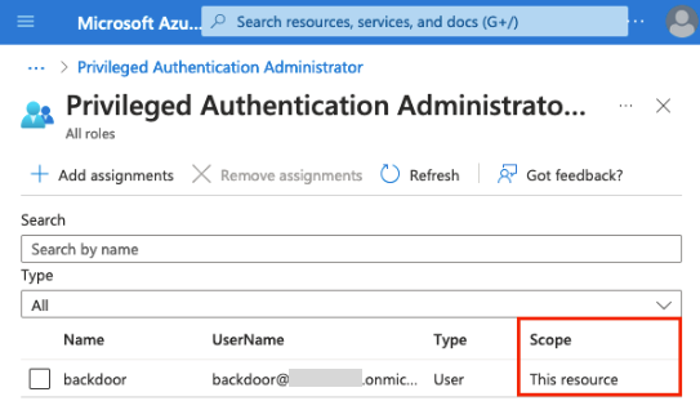Expand the breadcrumb ellipsis menu
Viewport: 700px width, 401px height.
tap(37, 67)
